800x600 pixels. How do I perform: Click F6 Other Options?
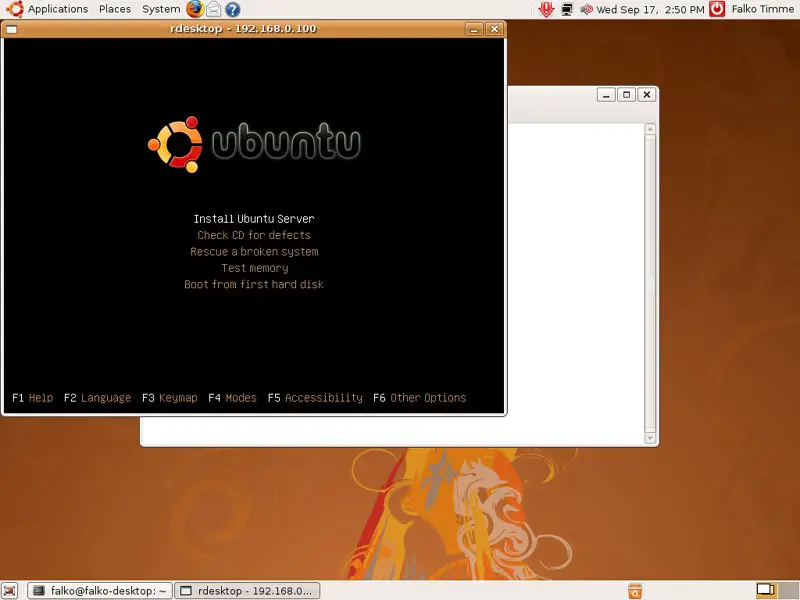(x=420, y=398)
